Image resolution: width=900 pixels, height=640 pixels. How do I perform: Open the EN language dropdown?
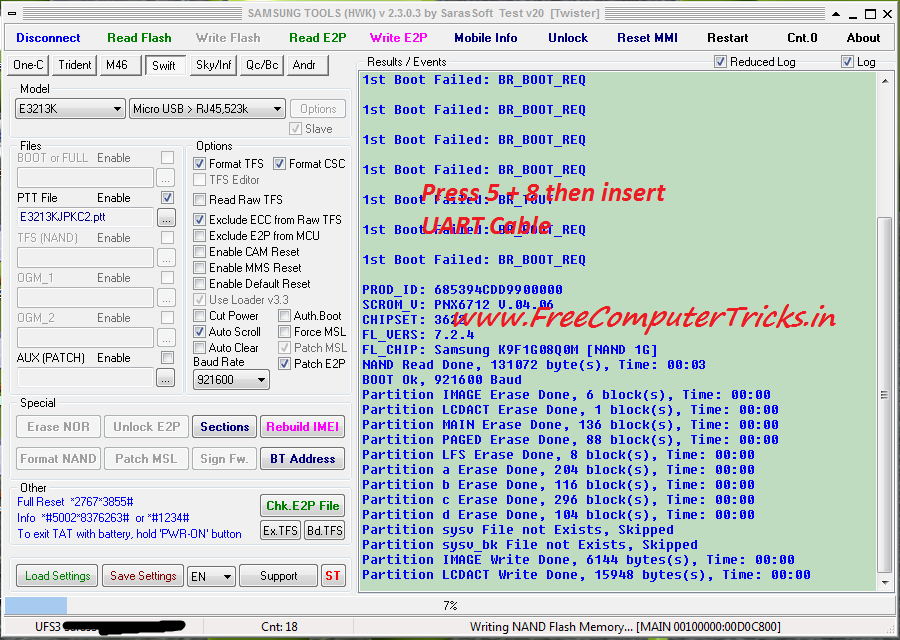(211, 576)
